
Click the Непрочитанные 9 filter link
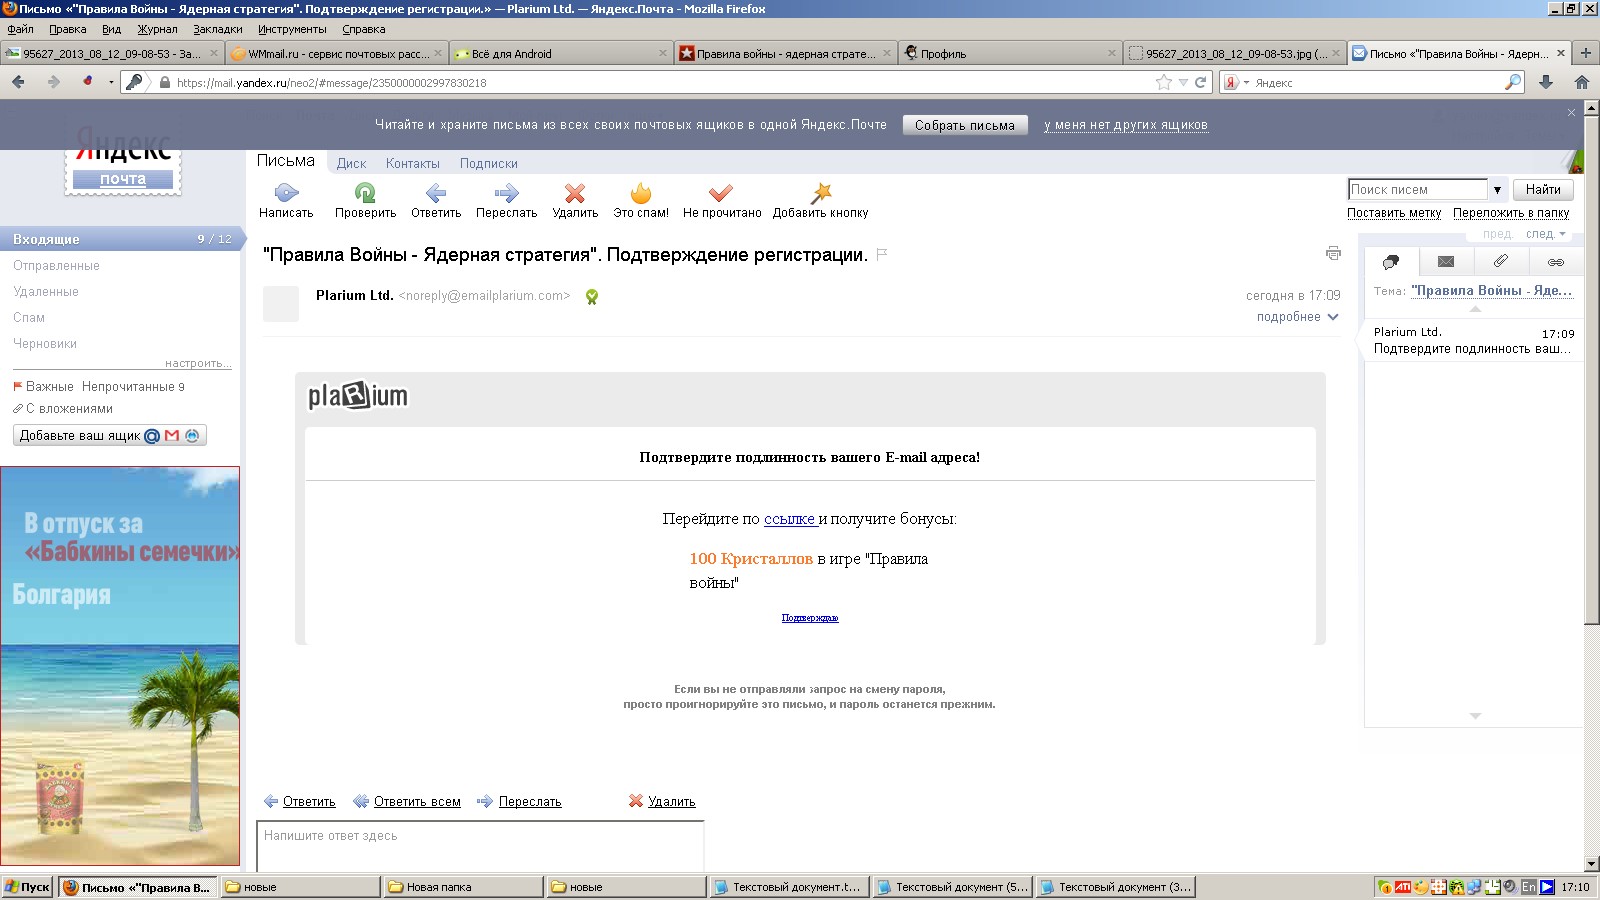(x=133, y=386)
